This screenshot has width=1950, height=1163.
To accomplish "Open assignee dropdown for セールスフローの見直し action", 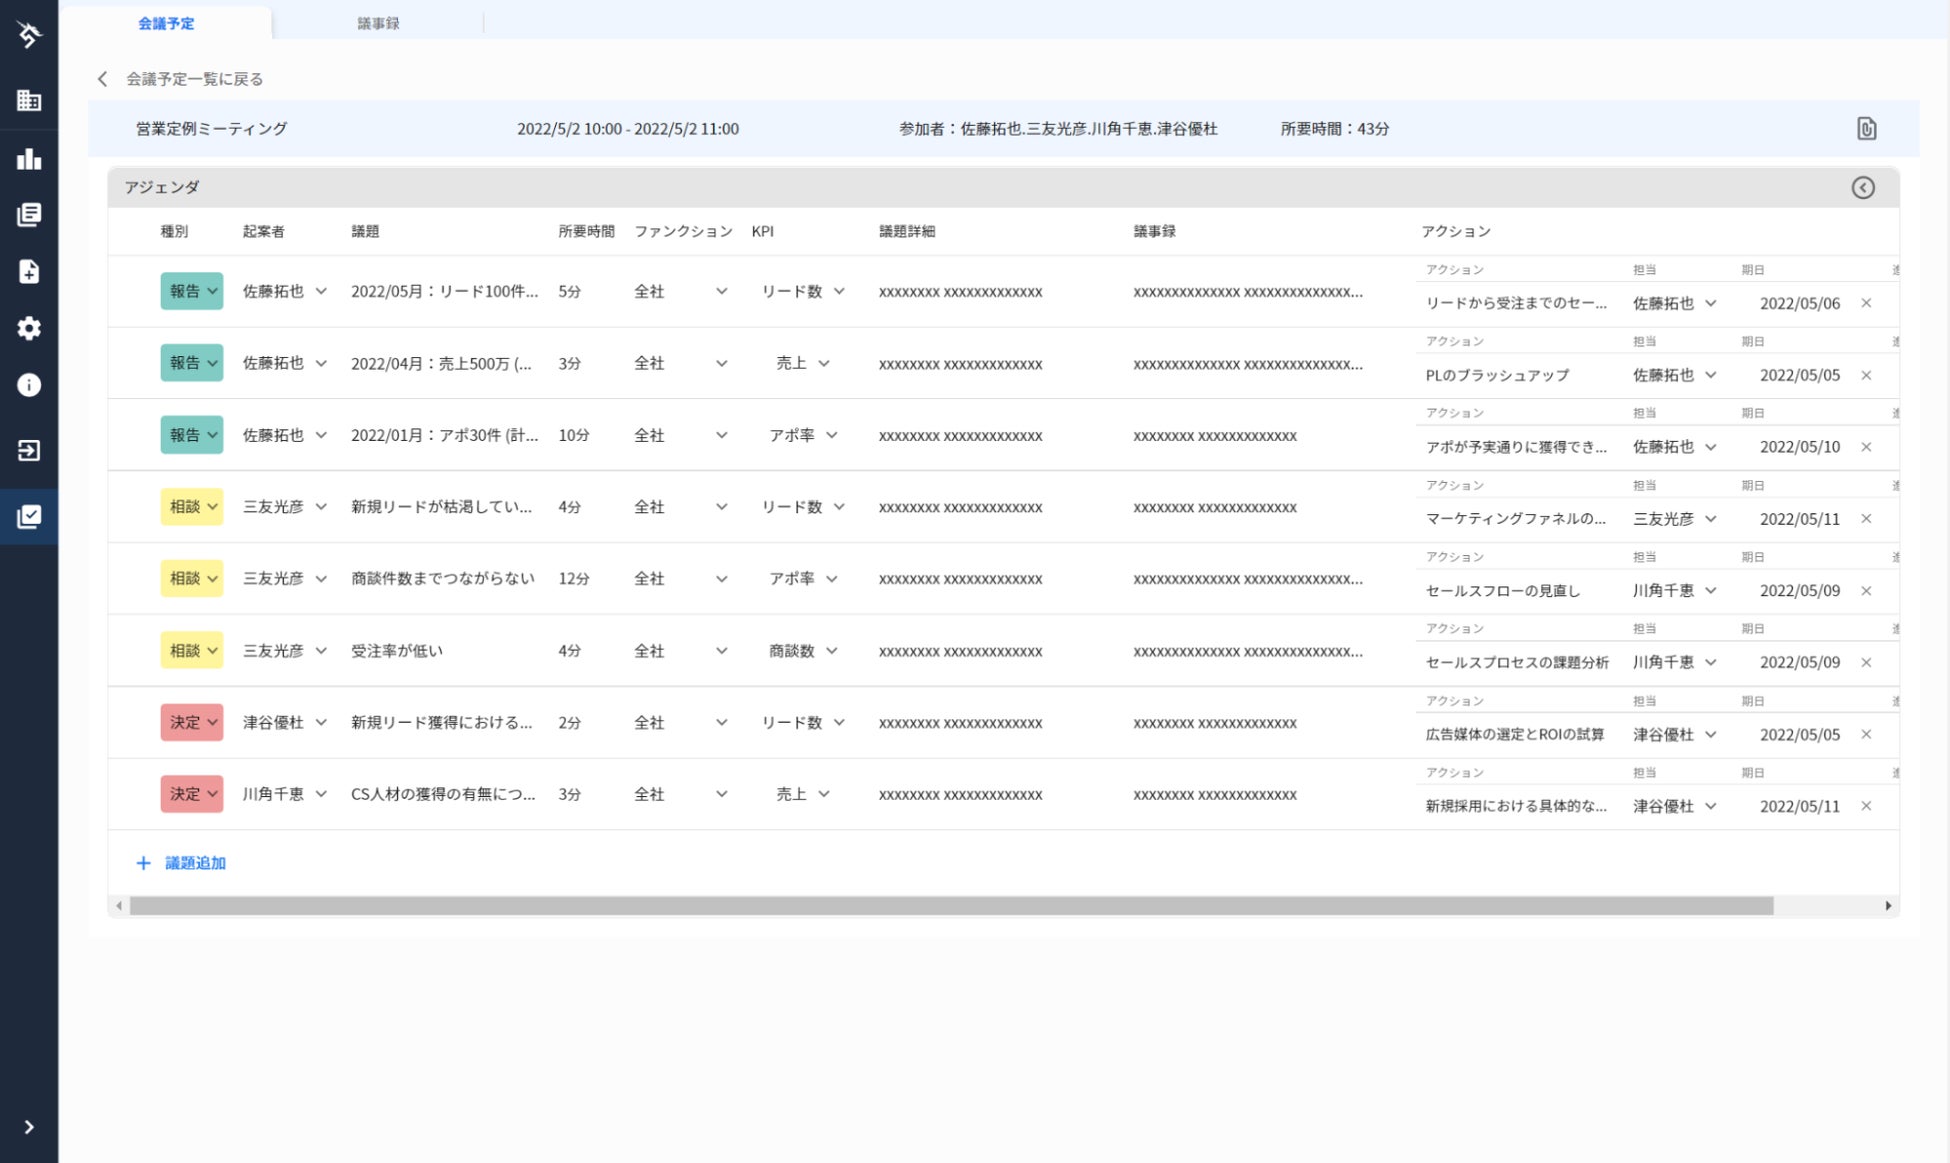I will (x=1675, y=591).
